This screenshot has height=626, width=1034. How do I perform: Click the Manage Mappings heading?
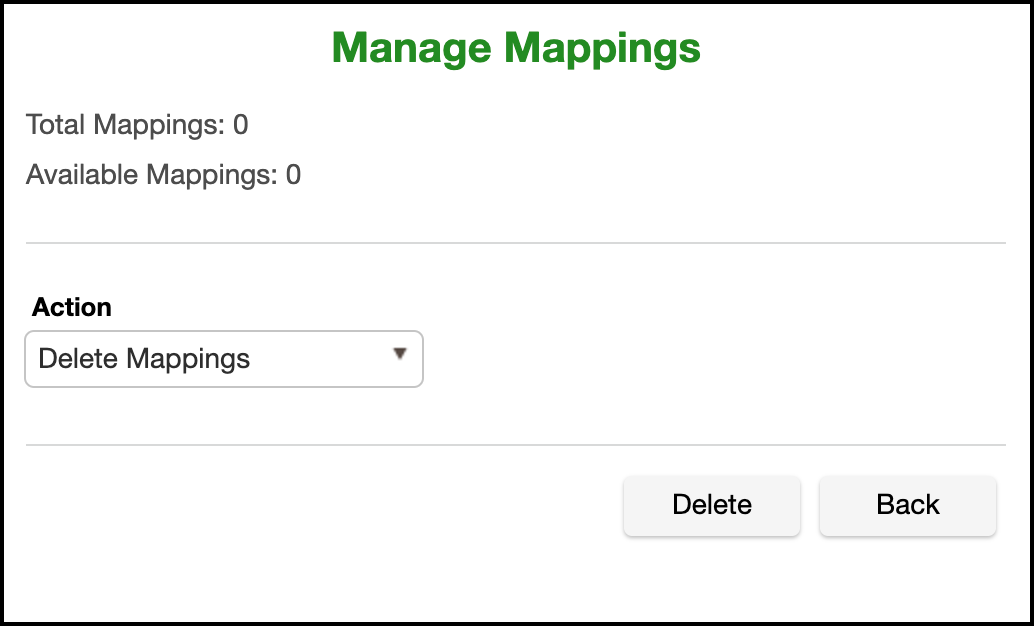(516, 47)
